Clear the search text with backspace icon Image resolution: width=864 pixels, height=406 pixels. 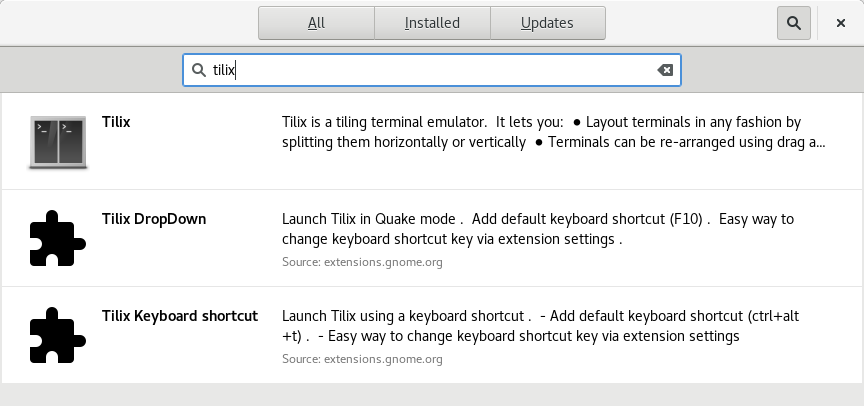click(x=665, y=70)
